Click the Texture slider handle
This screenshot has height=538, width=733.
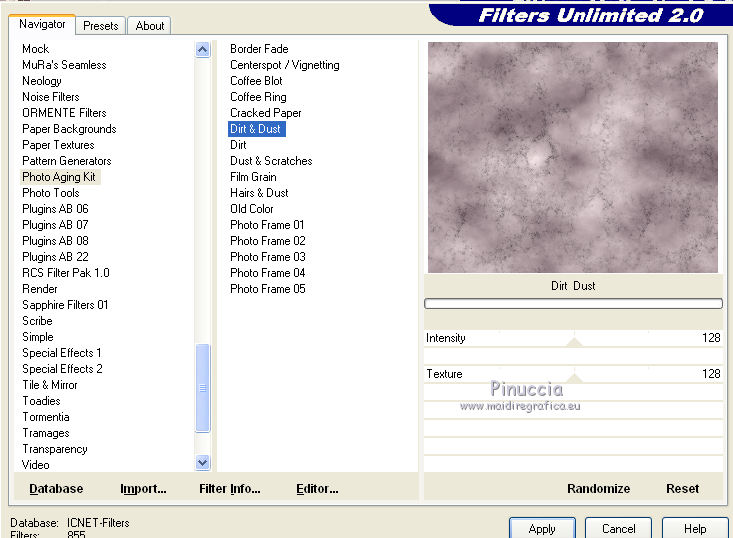pos(574,378)
